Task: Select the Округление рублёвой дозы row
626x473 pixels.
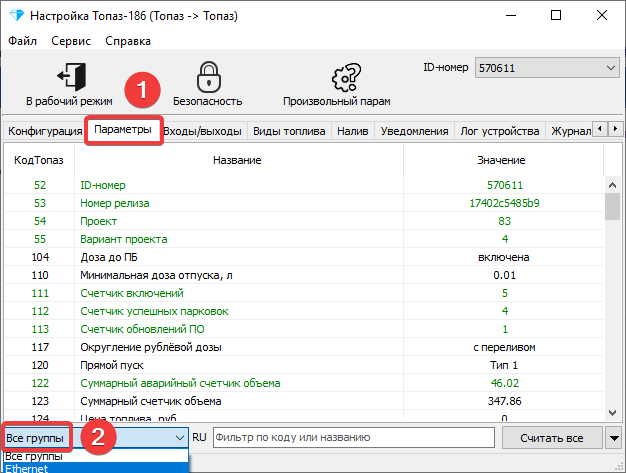Action: tap(304, 347)
